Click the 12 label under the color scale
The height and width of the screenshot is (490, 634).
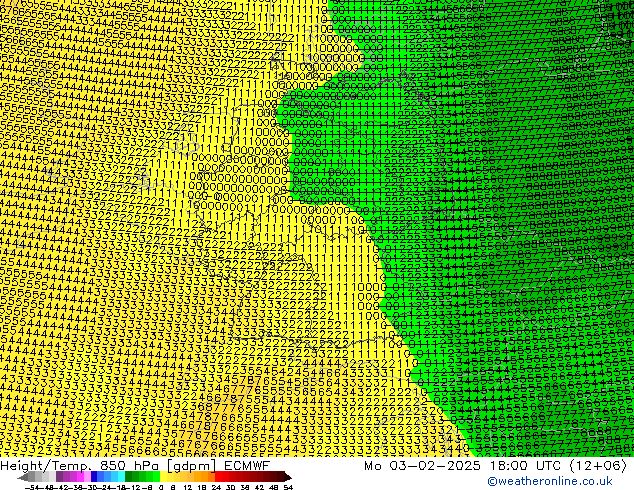[x=188, y=488]
